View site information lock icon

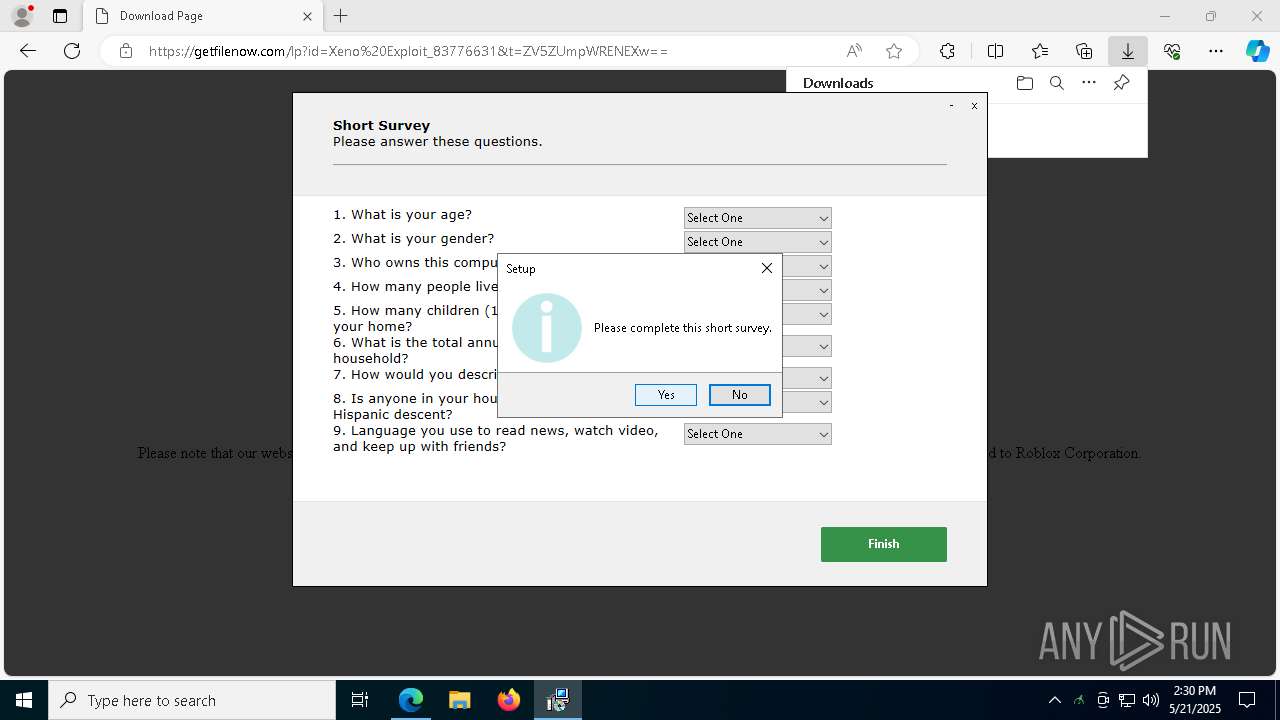click(126, 51)
